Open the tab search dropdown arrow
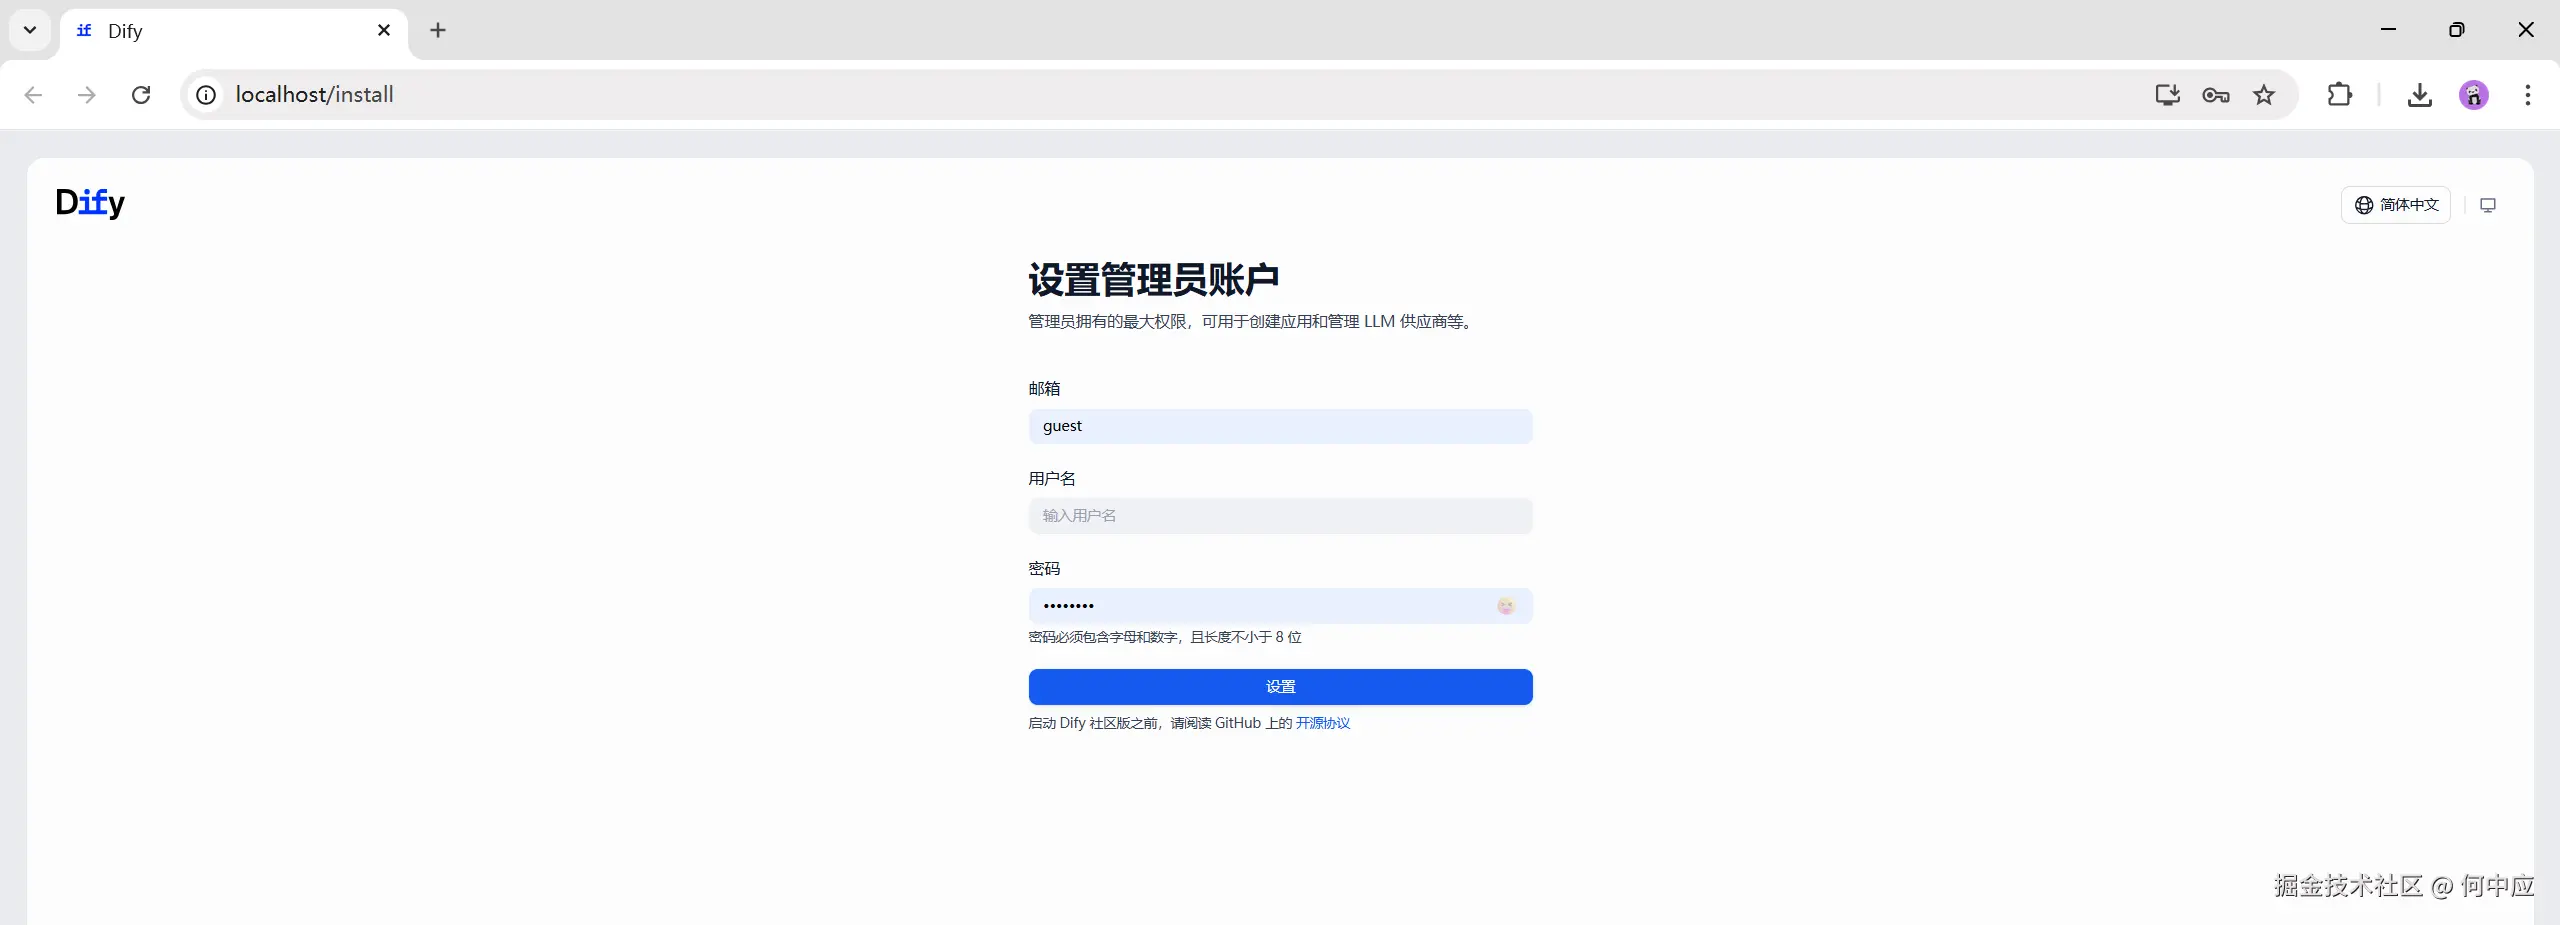 pyautogui.click(x=29, y=29)
